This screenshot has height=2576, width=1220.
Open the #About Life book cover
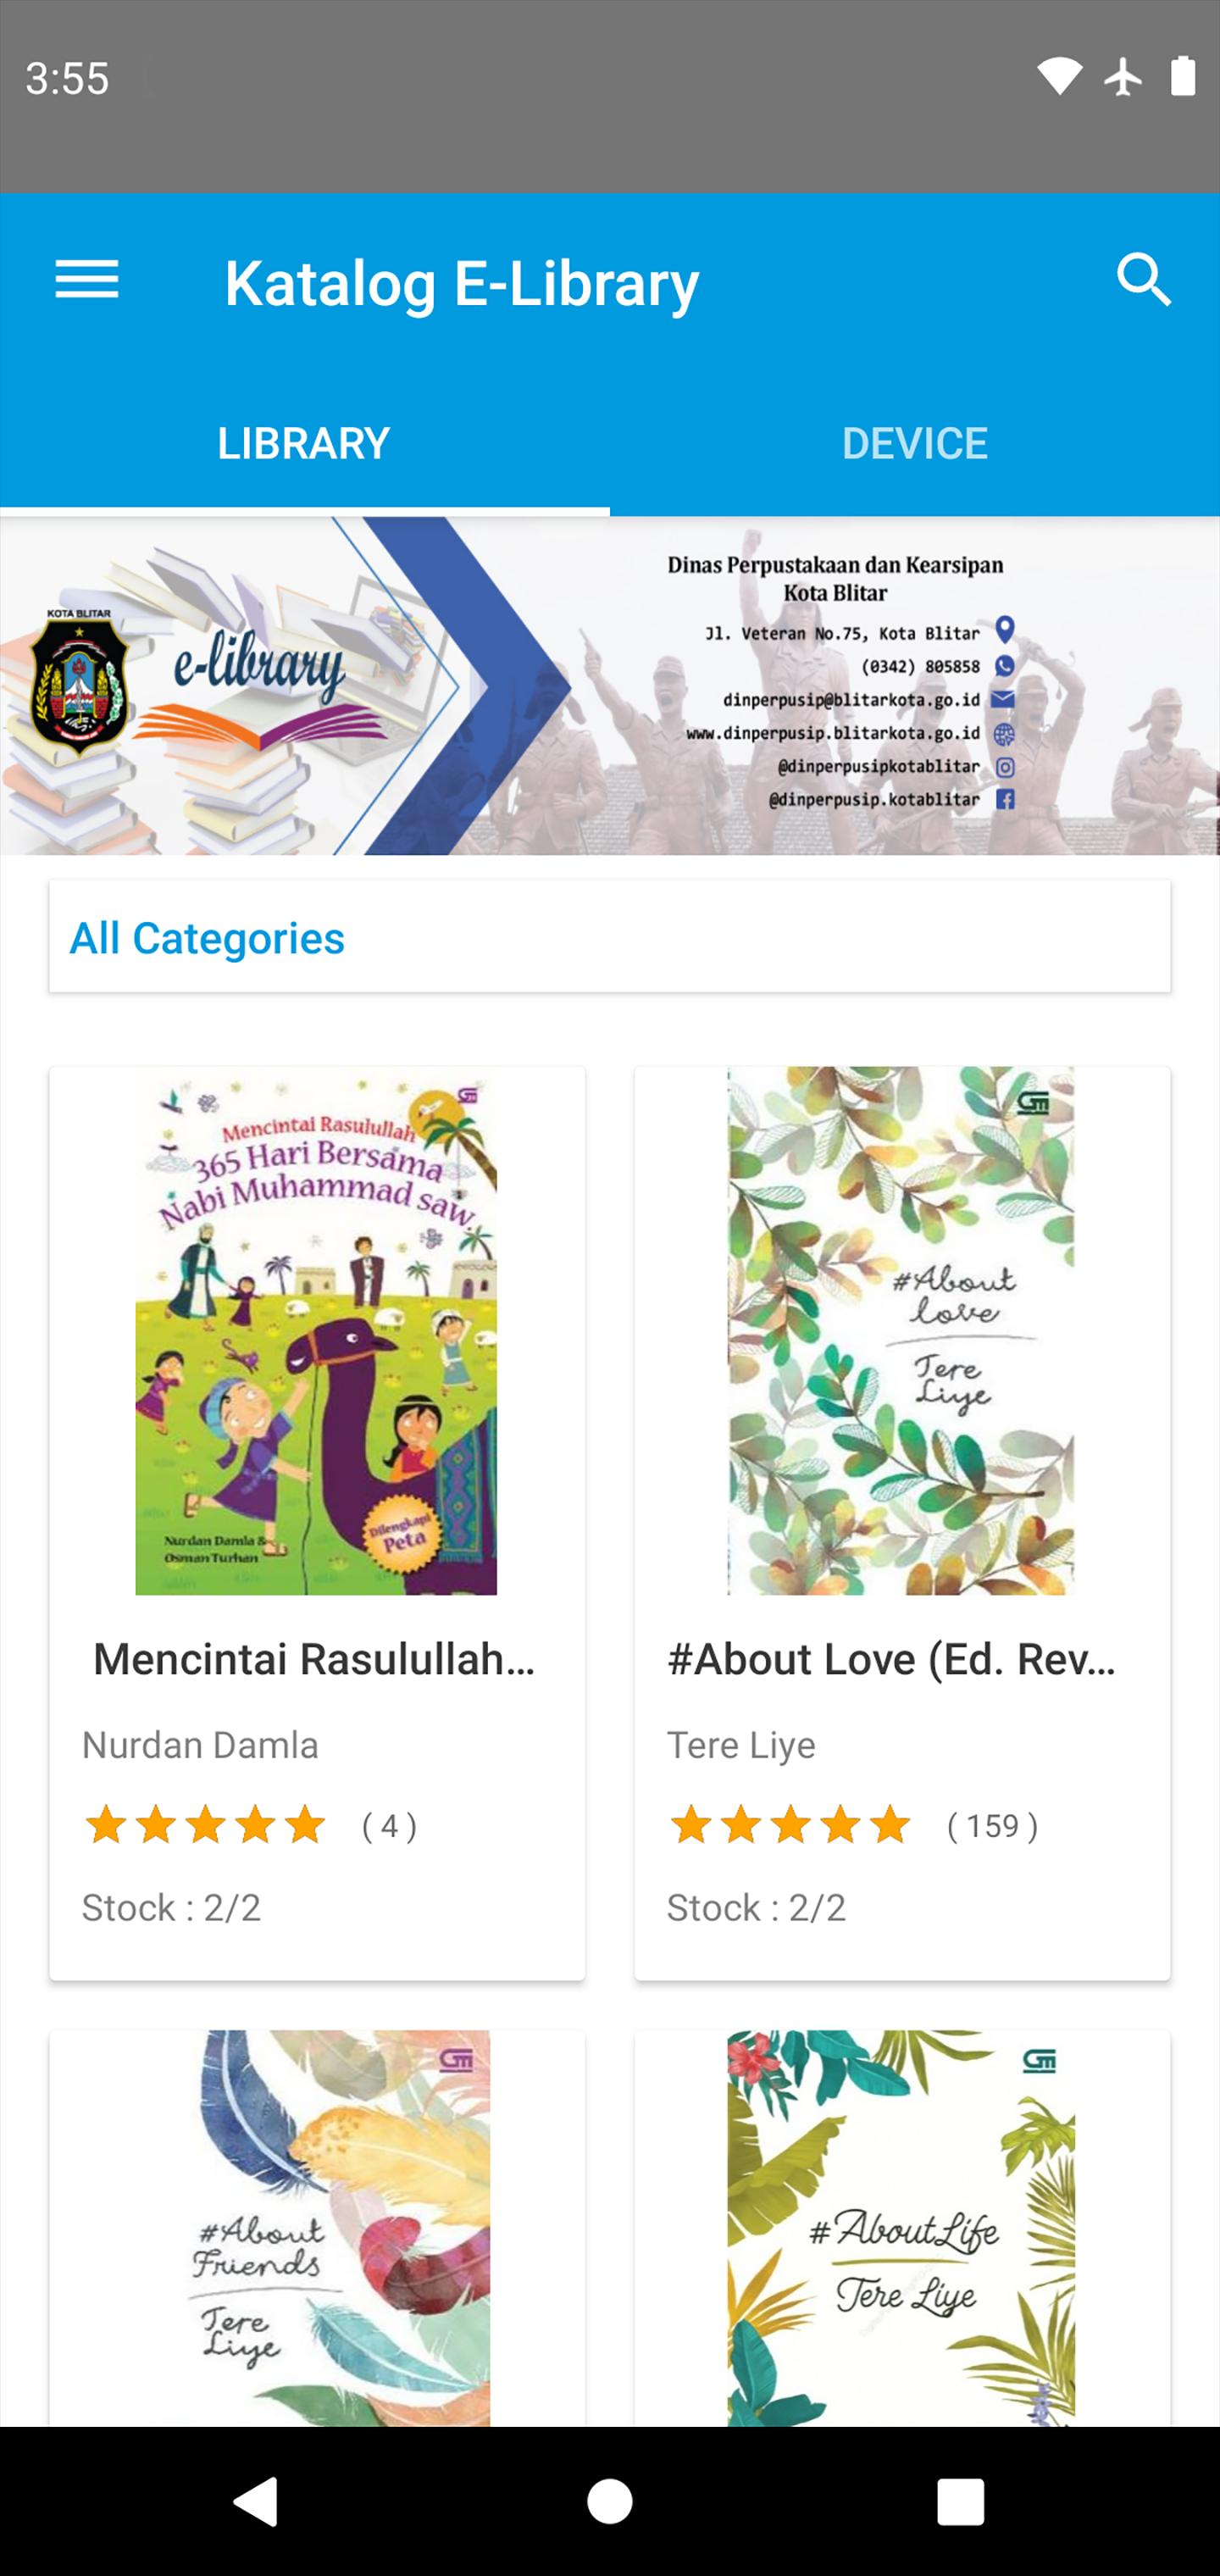[901, 2227]
